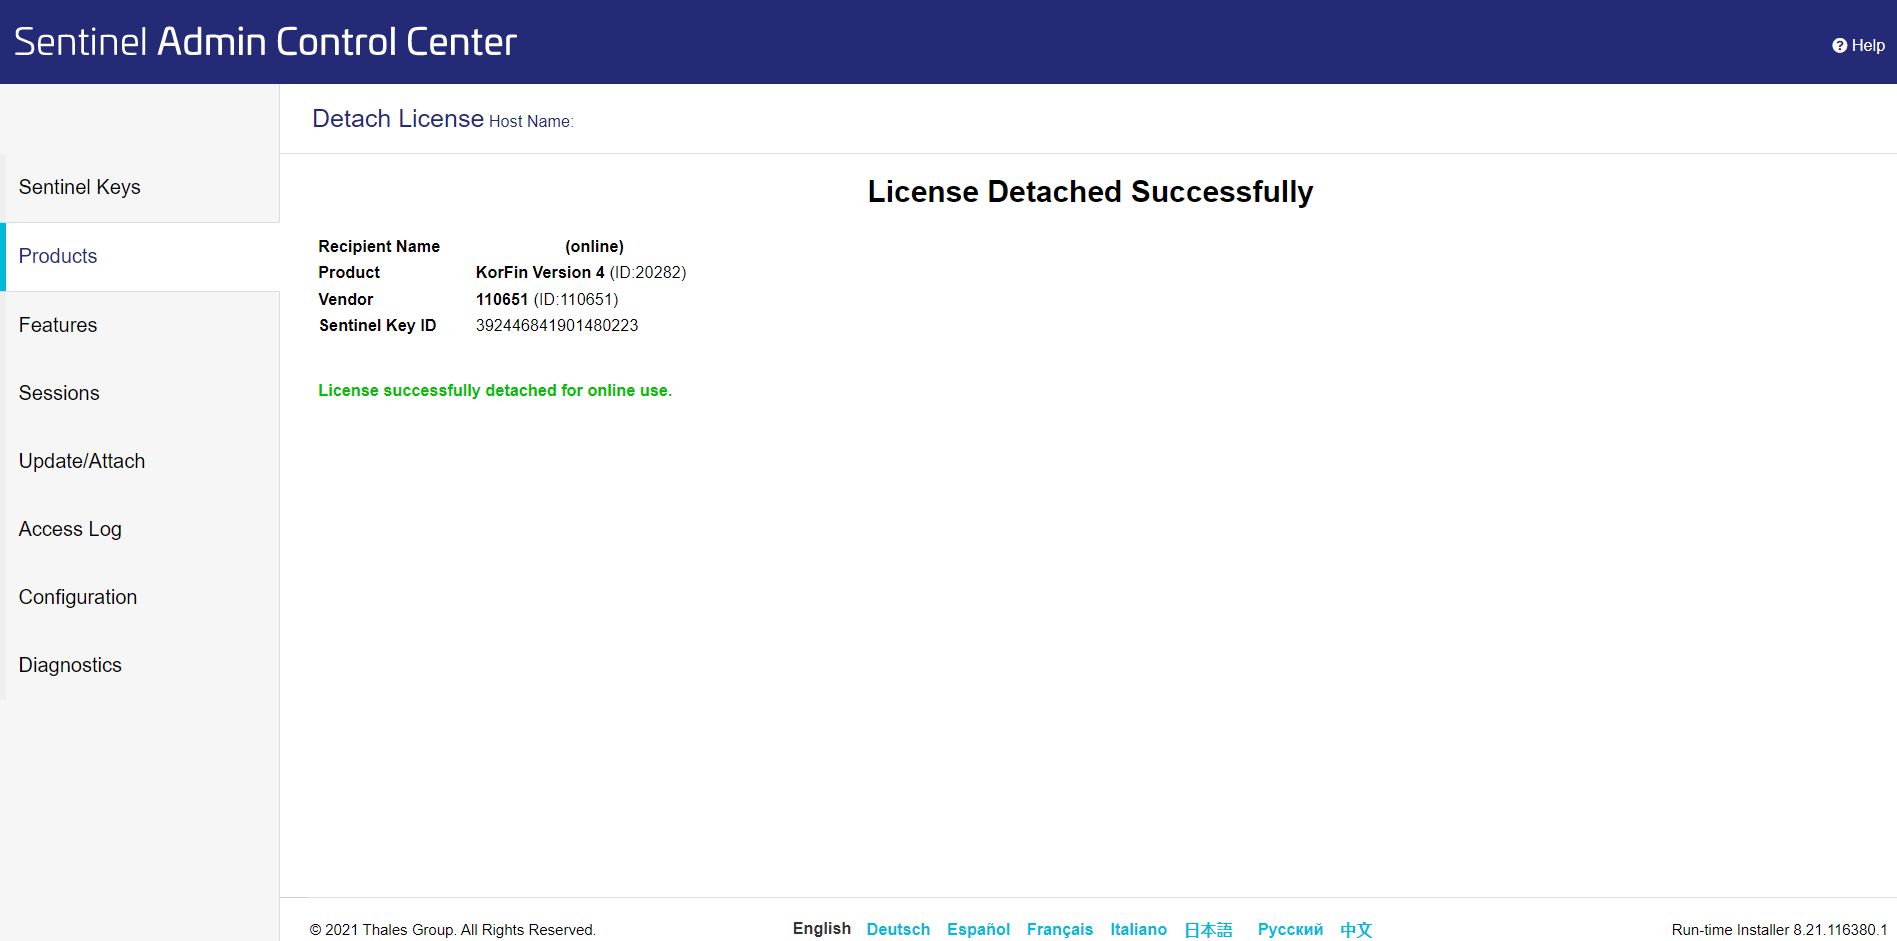This screenshot has width=1897, height=941.
Task: Navigate to Update/Attach
Action: pyautogui.click(x=82, y=461)
